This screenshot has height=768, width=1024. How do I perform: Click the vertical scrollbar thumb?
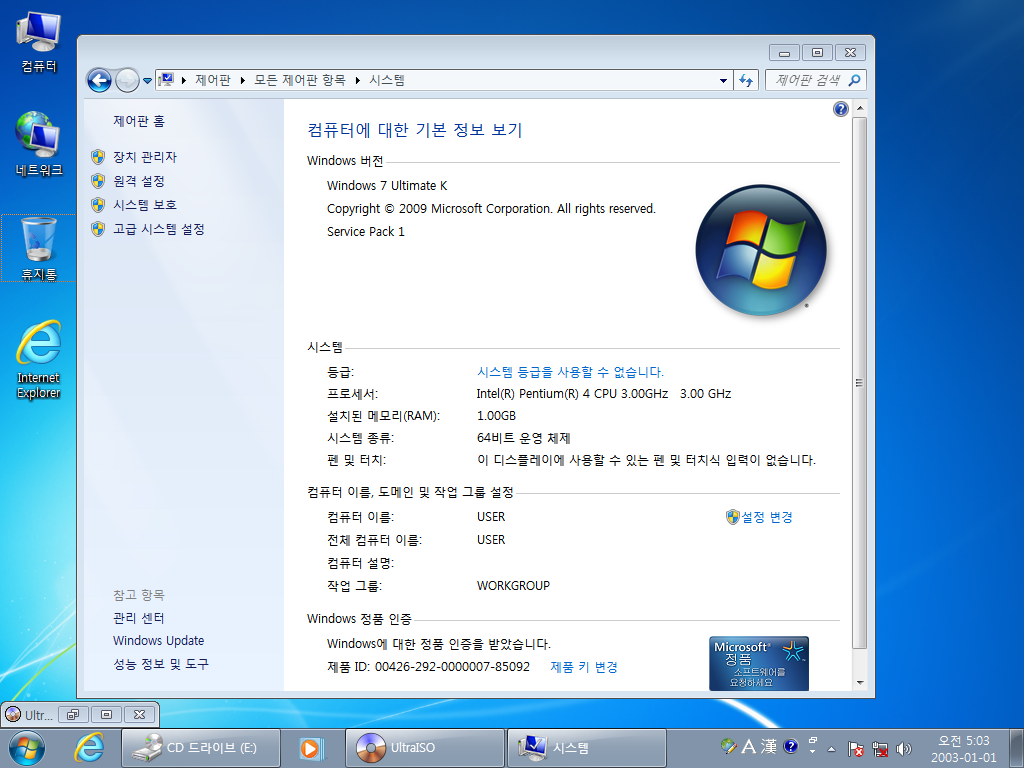point(860,383)
